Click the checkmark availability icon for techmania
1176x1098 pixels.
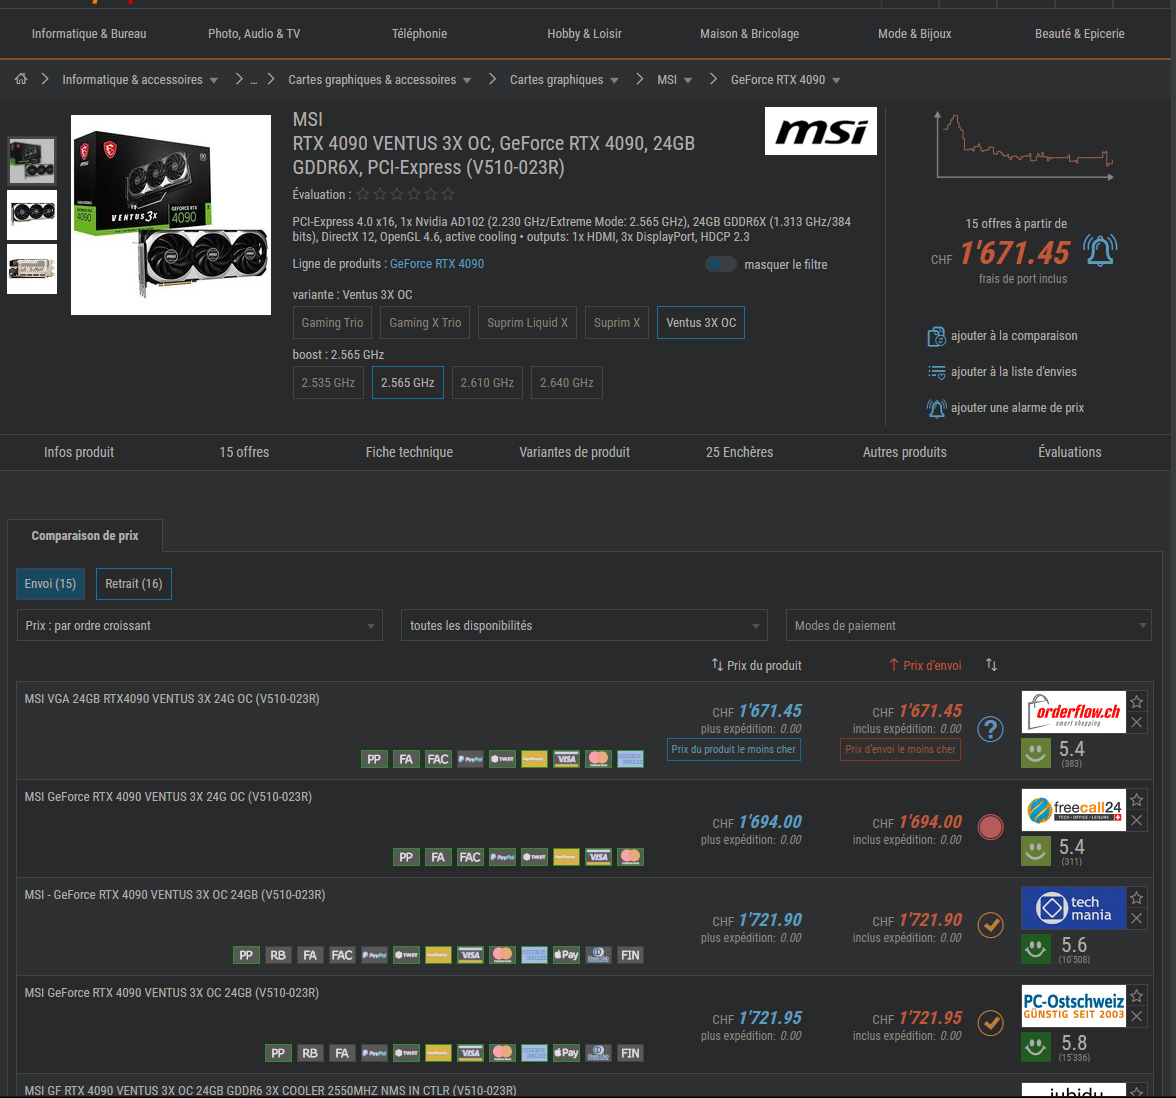(x=990, y=925)
